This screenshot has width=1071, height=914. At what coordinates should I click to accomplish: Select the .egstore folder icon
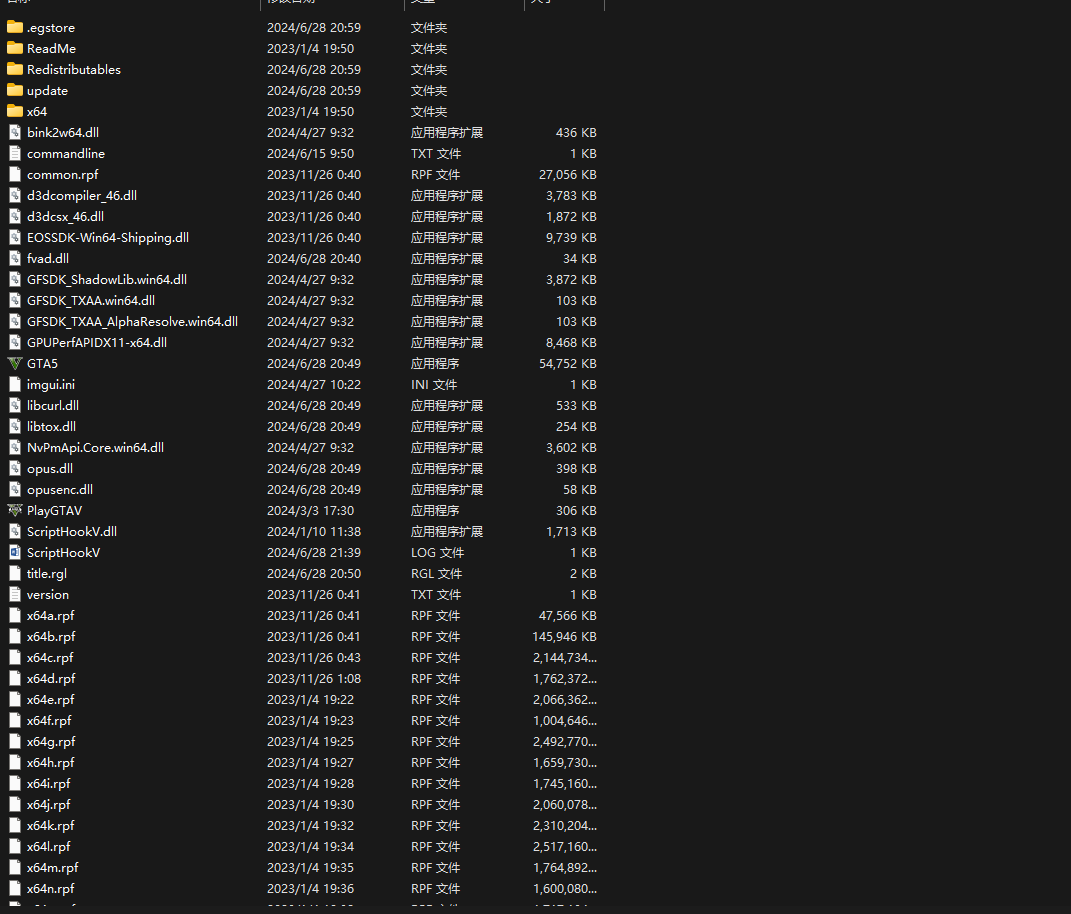15,27
